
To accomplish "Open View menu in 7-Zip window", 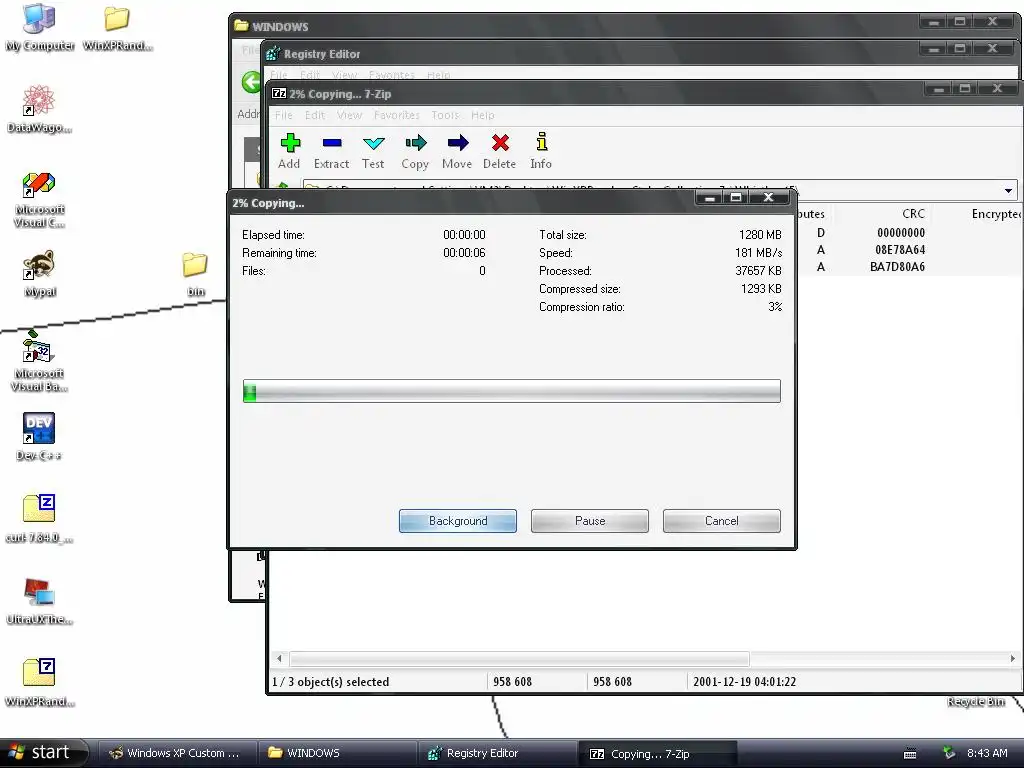I will (349, 115).
